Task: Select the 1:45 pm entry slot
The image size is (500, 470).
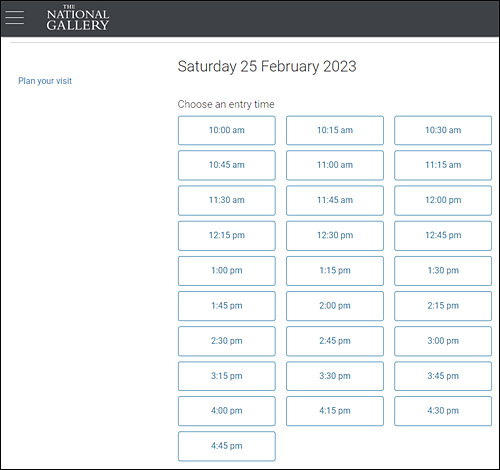Action: [227, 306]
